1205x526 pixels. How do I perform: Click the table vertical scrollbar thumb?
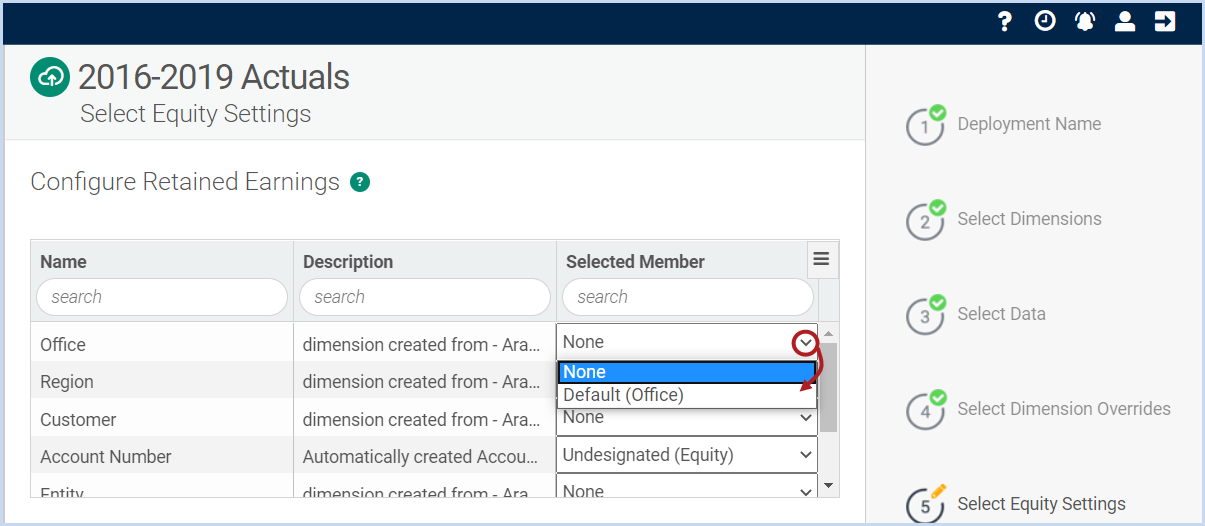pyautogui.click(x=828, y=386)
